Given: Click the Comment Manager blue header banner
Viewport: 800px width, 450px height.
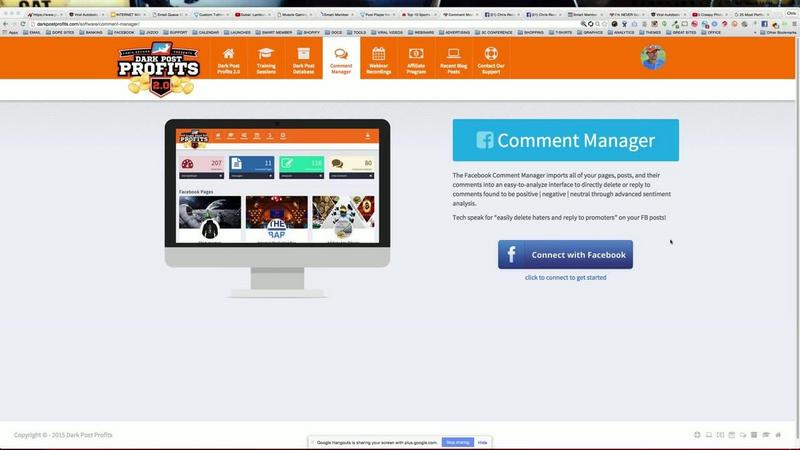Looking at the screenshot, I should (565, 140).
